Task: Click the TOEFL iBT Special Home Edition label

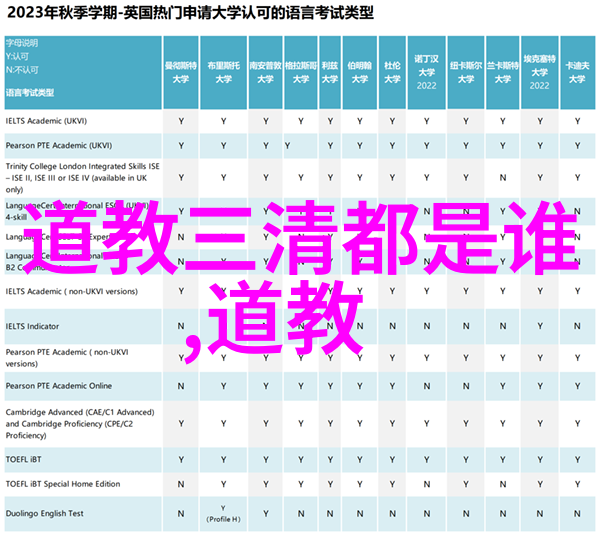Action: tap(63, 484)
